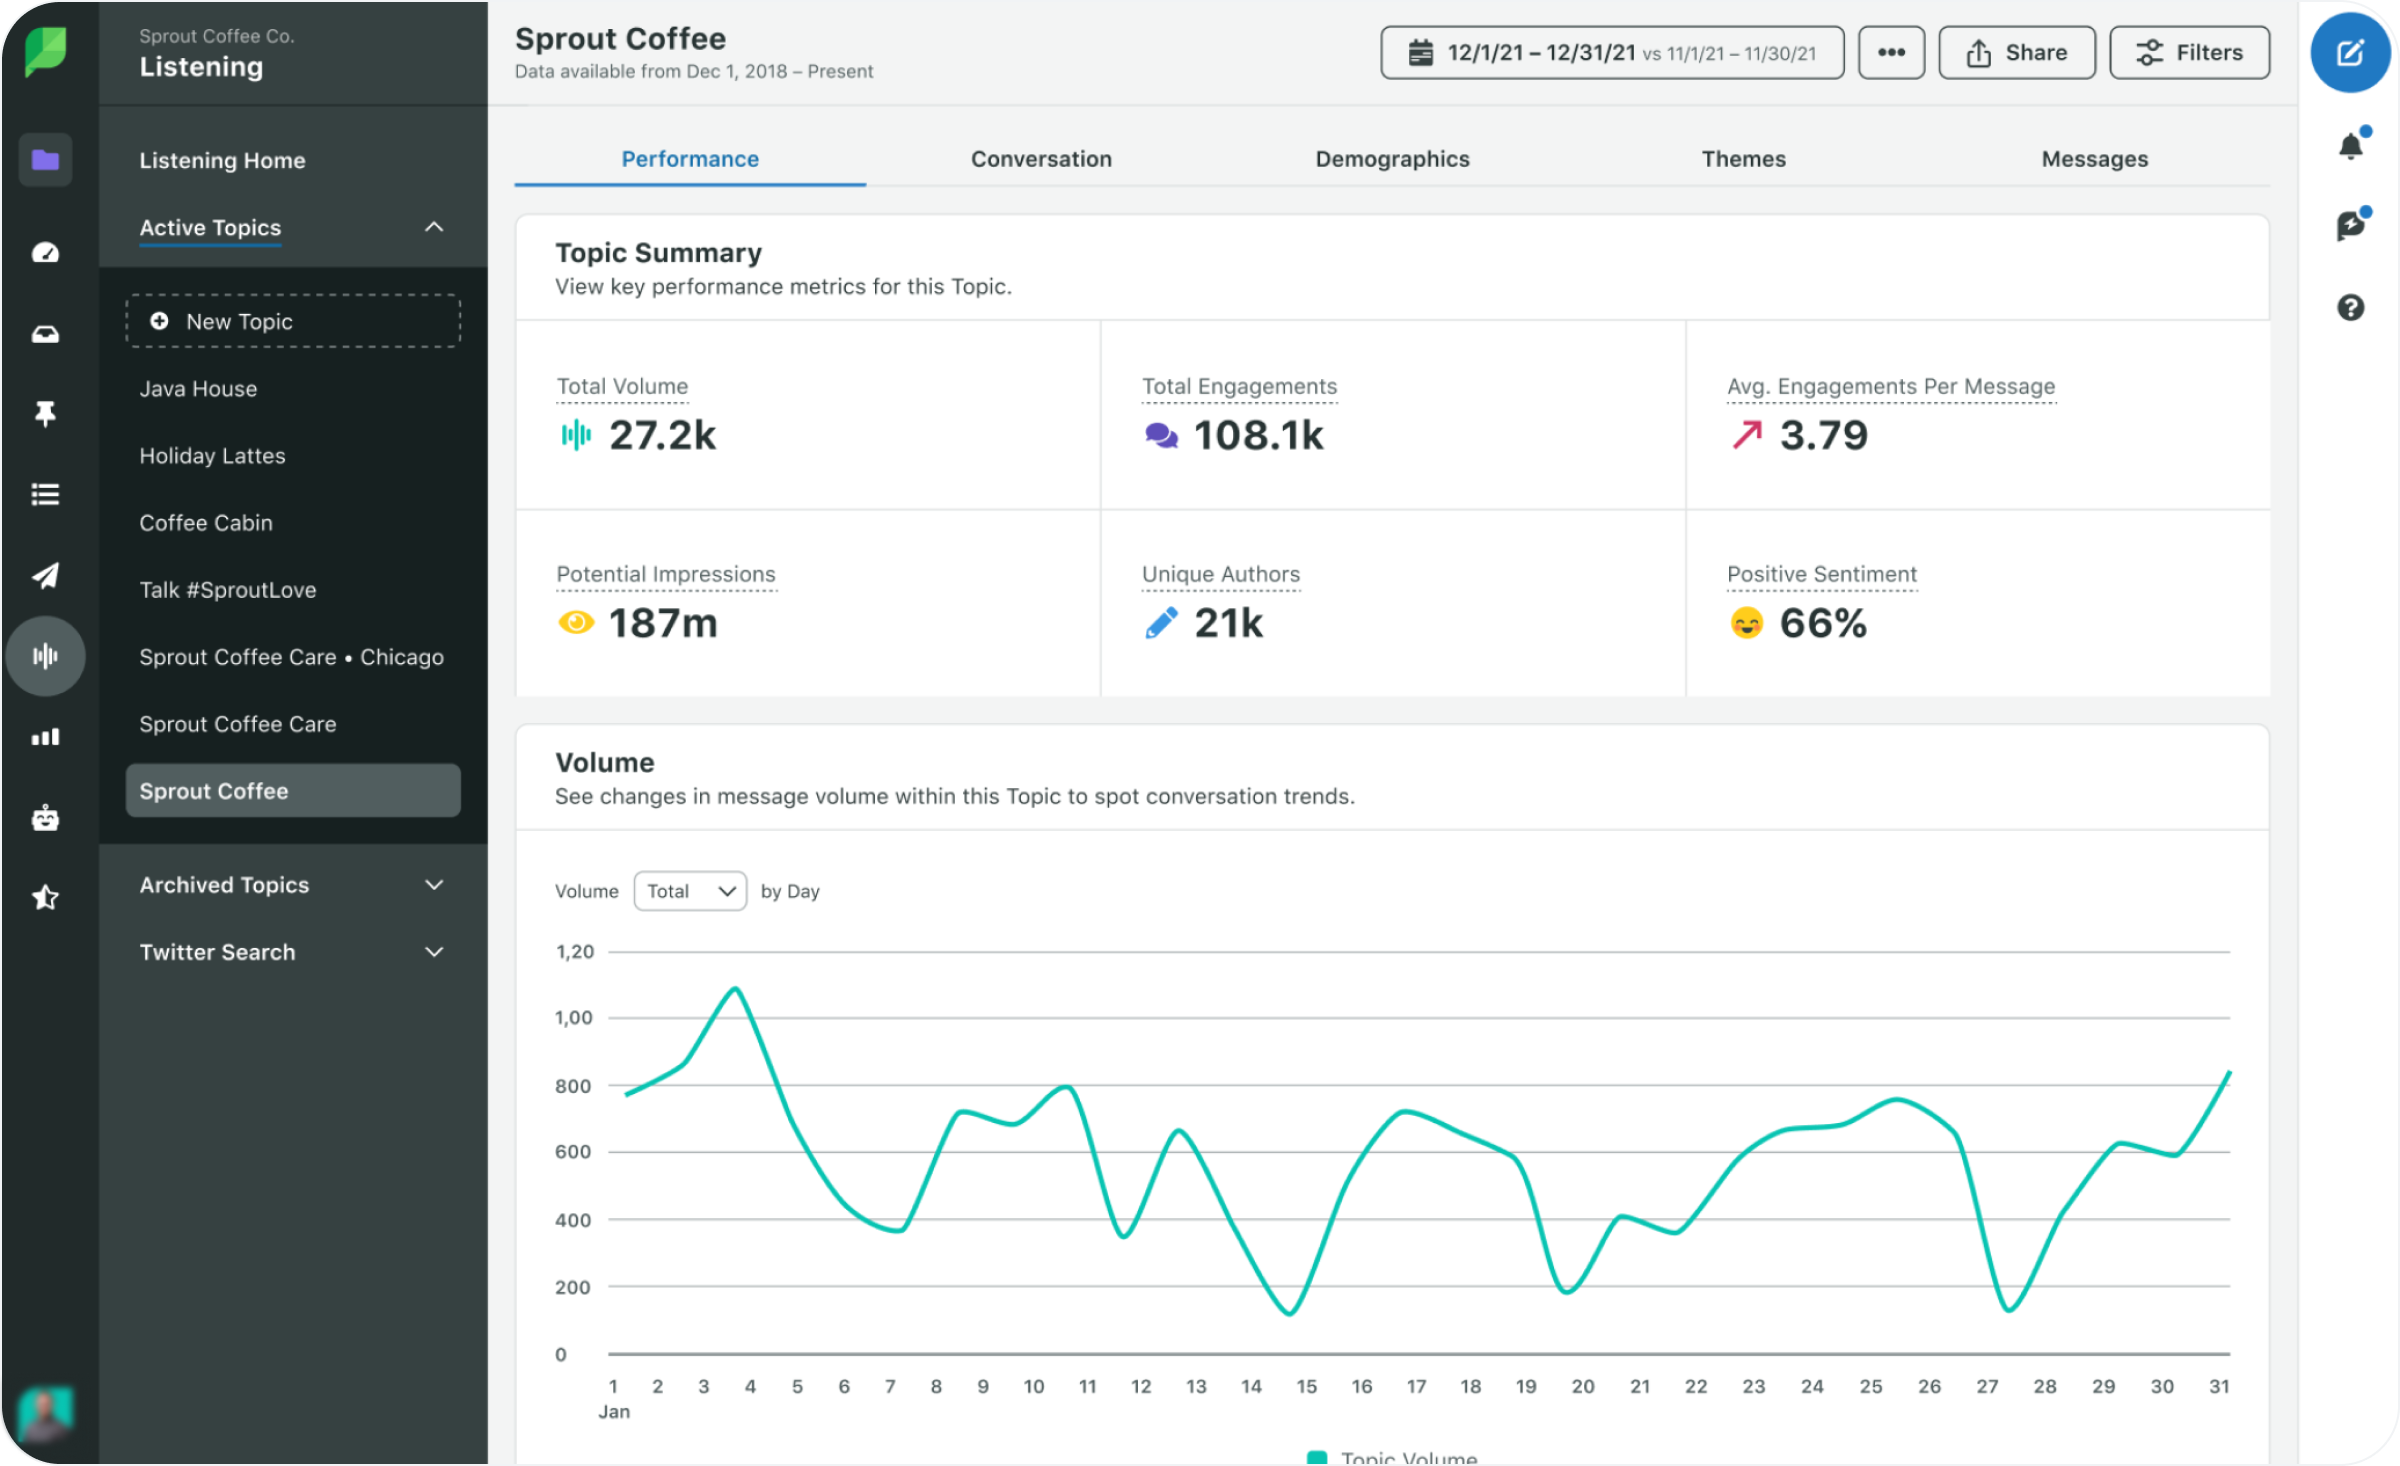Click the Potential Impressions metric label
Screen dimensions: 2400x1466
click(665, 574)
